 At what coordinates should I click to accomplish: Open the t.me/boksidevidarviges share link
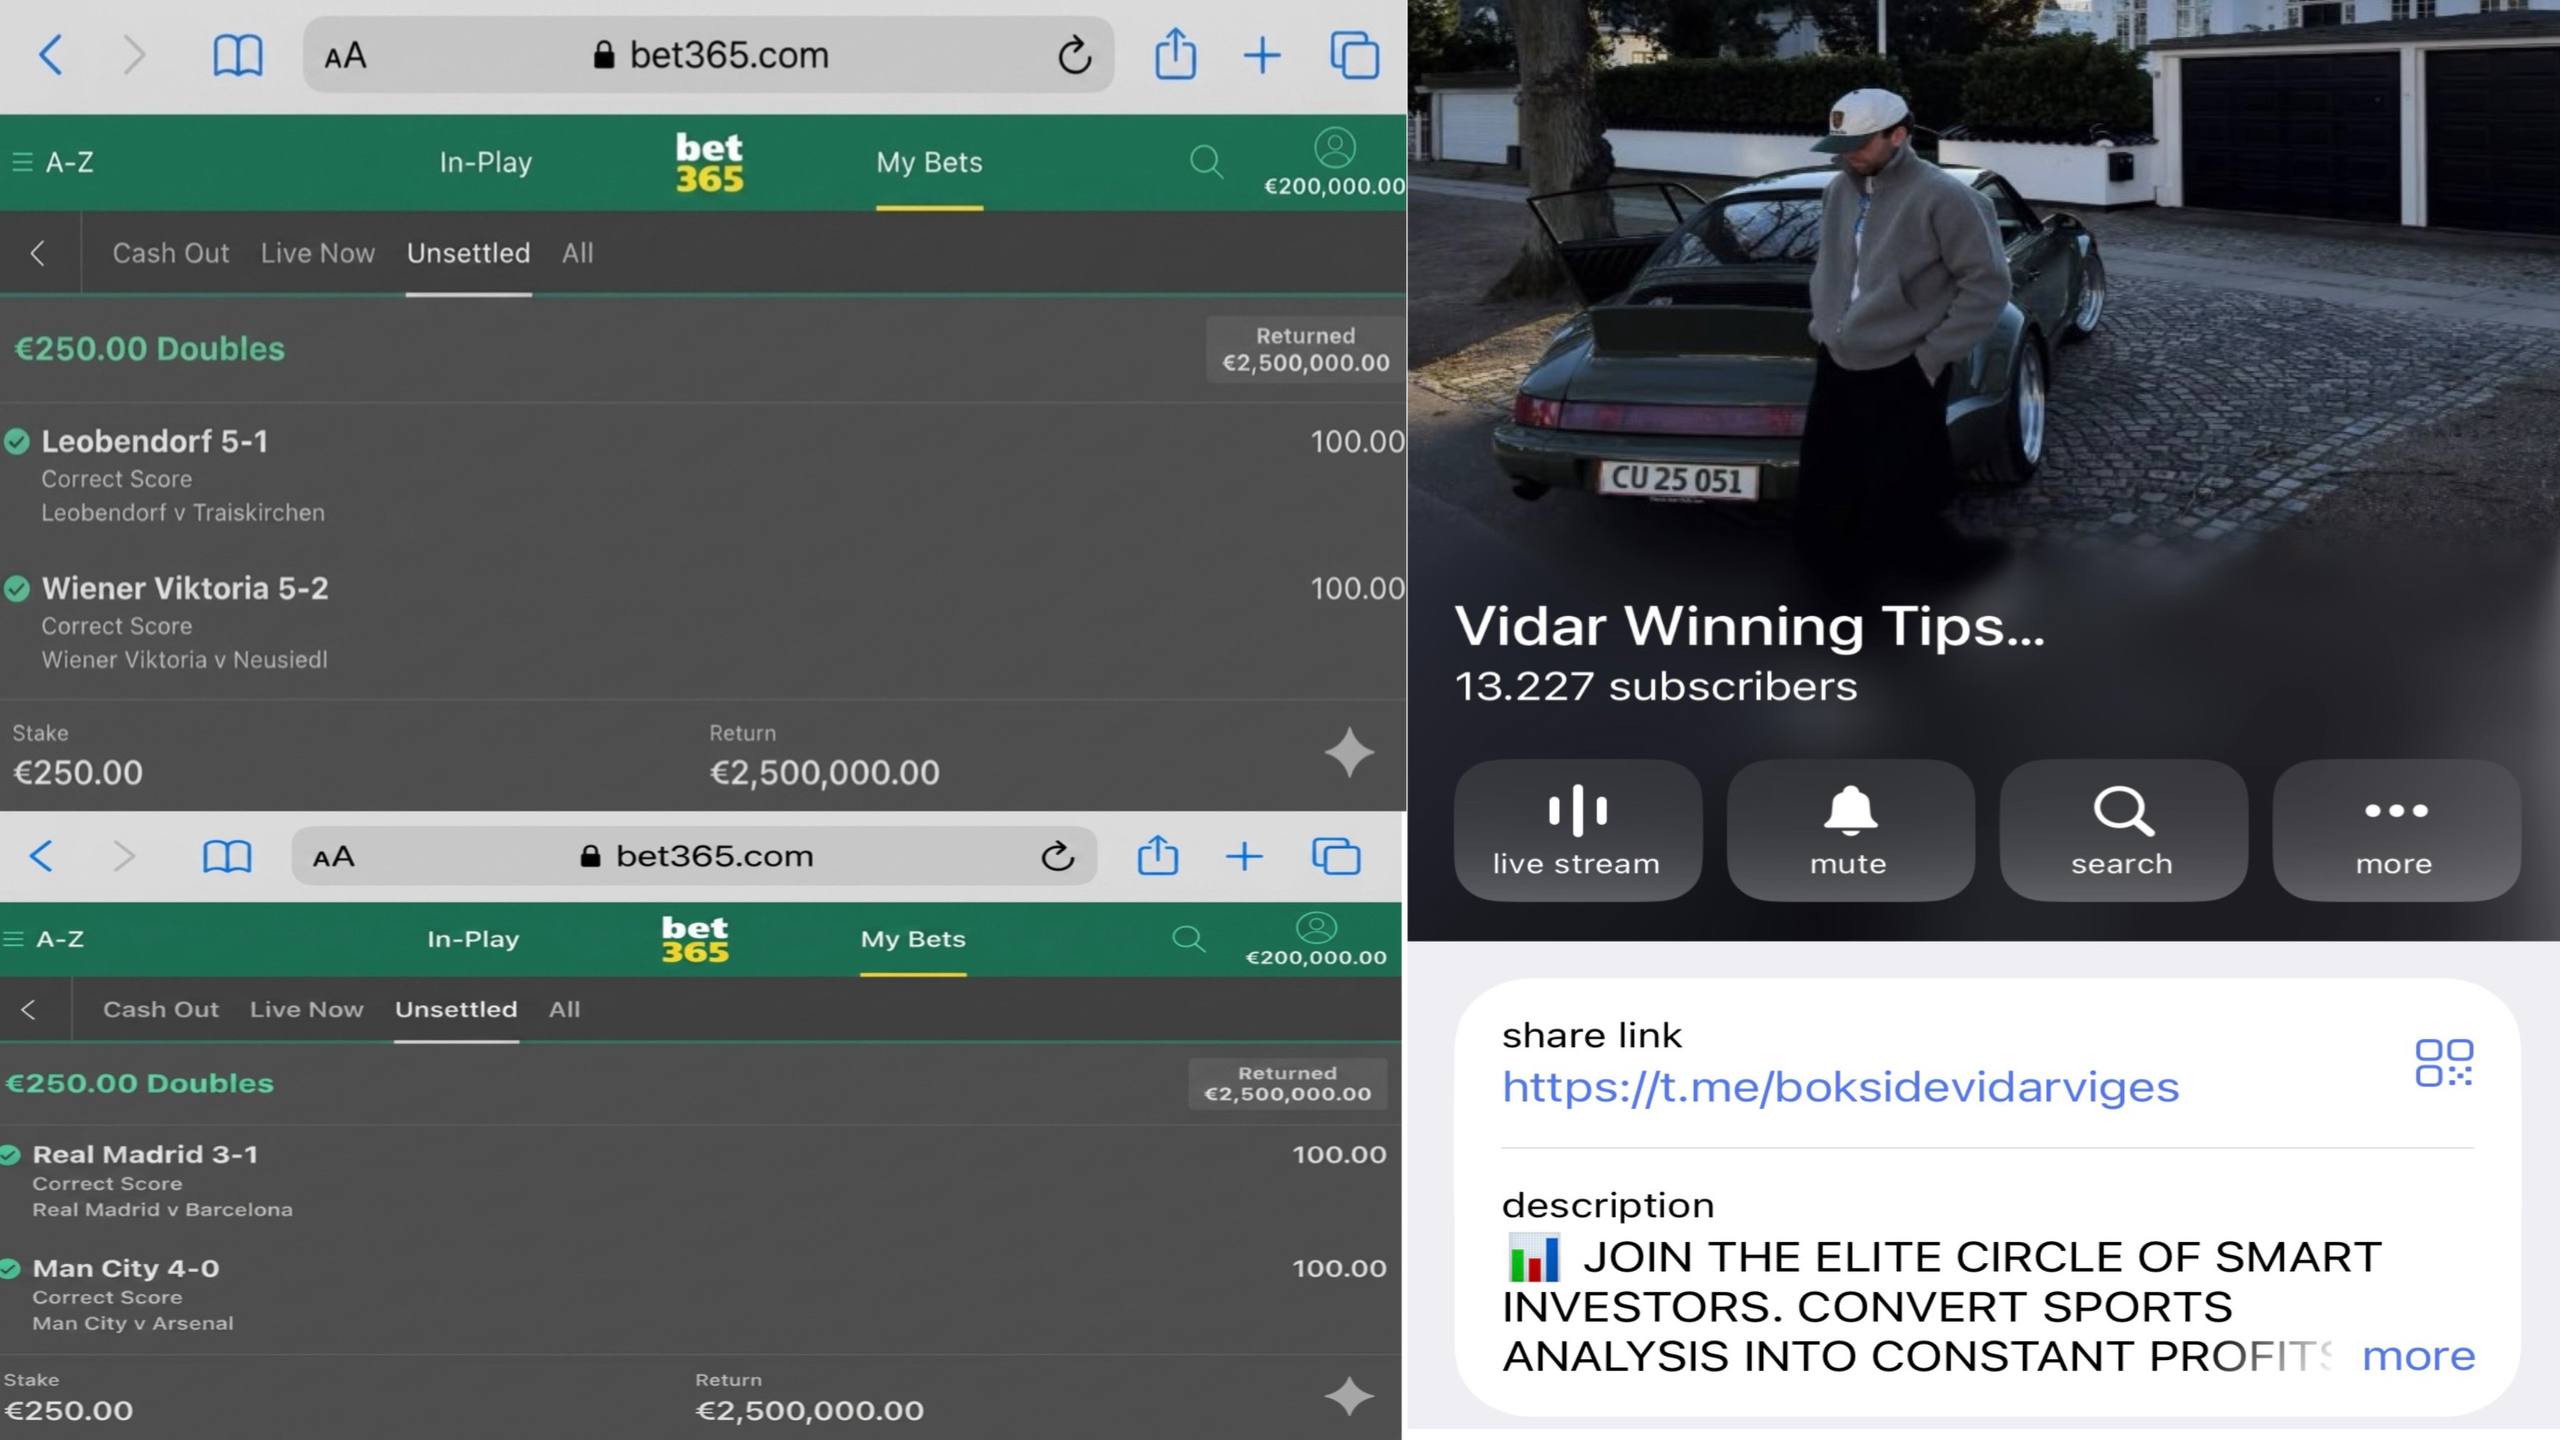1840,1087
